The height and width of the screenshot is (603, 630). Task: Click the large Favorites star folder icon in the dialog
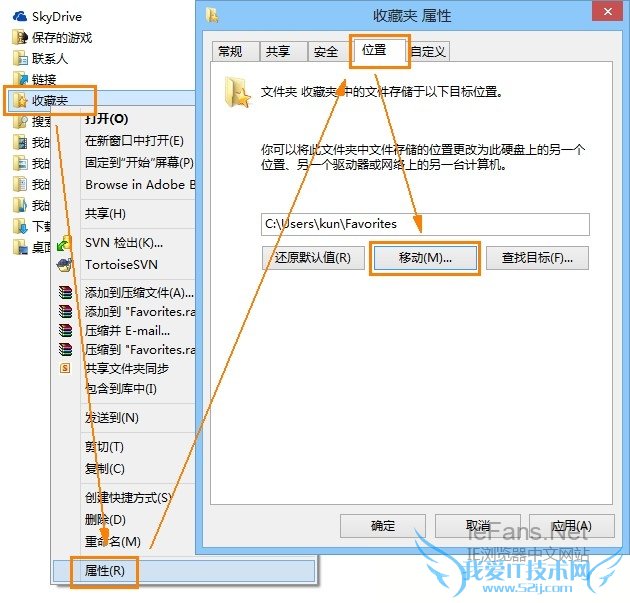238,92
